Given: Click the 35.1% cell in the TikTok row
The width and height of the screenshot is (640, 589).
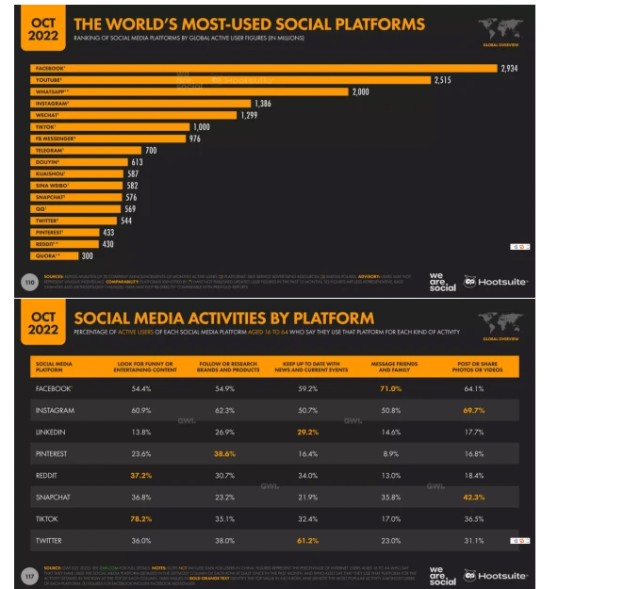Looking at the screenshot, I should (x=224, y=519).
